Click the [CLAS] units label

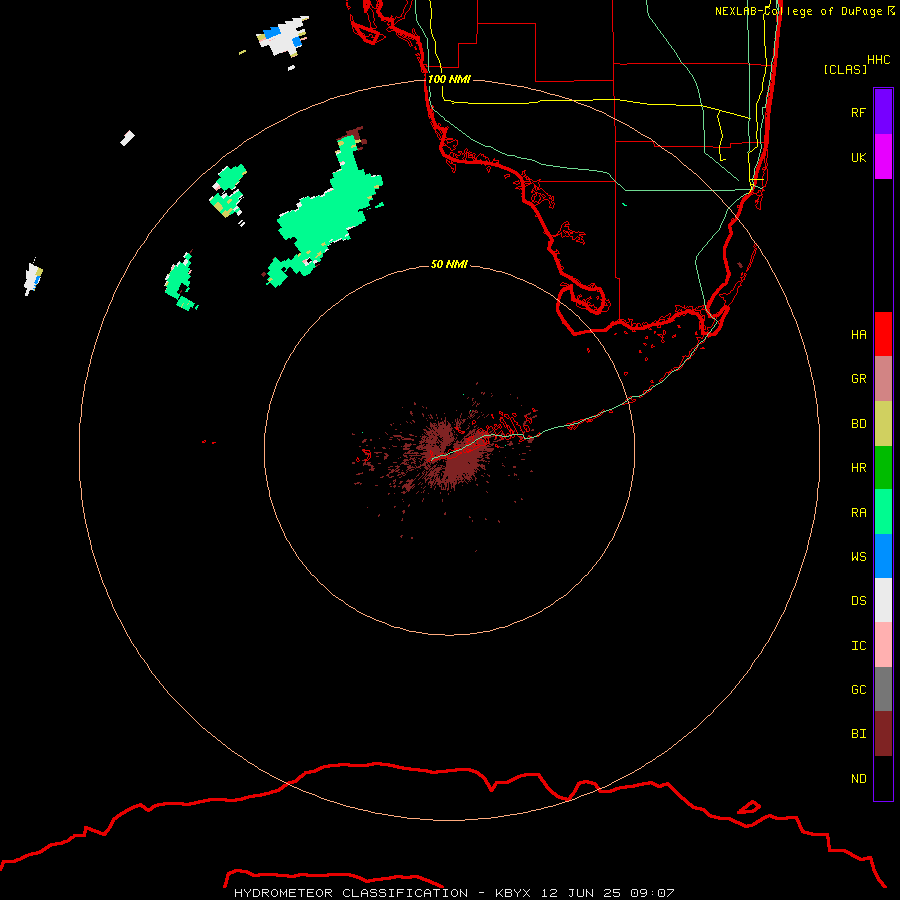click(x=845, y=70)
